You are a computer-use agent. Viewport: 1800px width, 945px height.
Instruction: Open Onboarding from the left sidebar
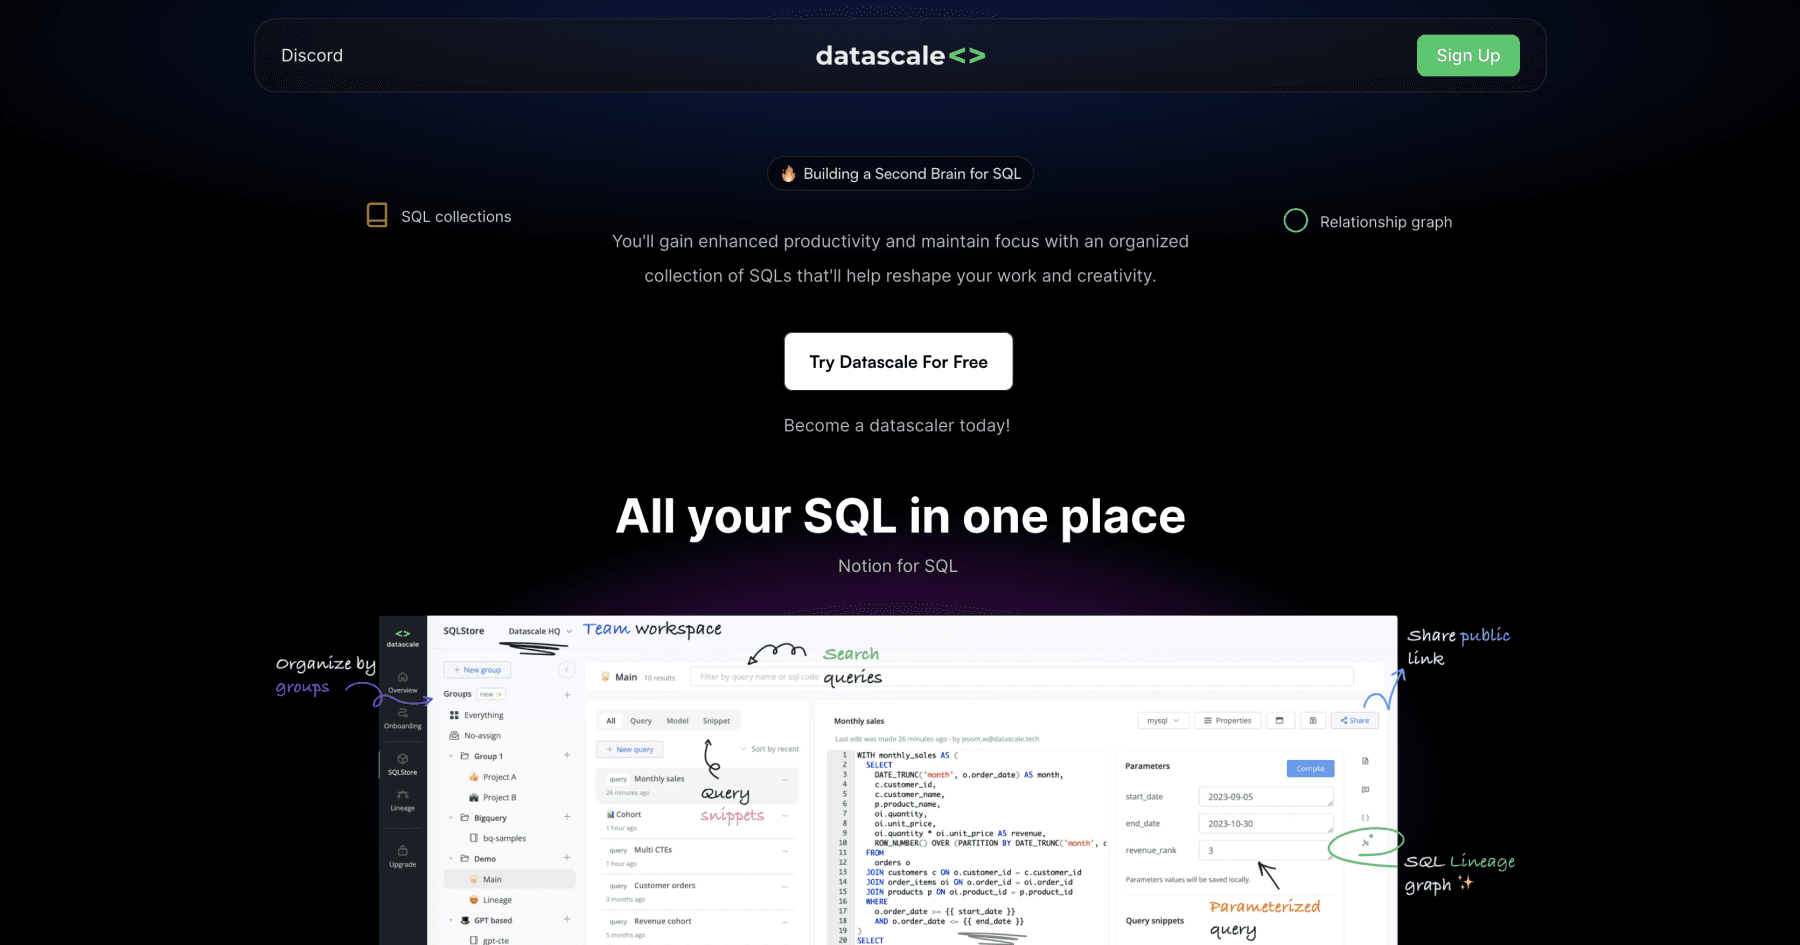(x=402, y=713)
